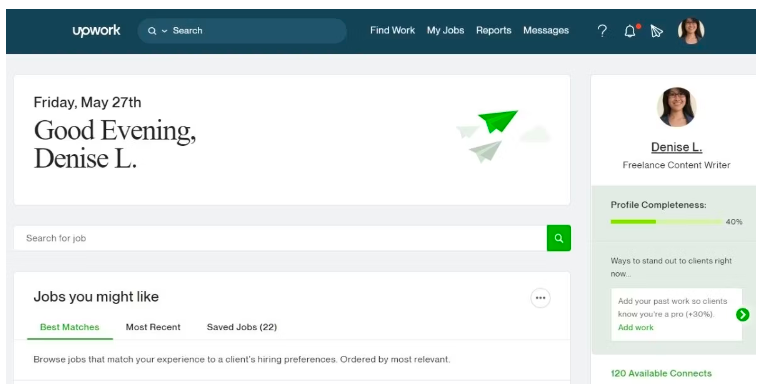Click the Freelance Content Writer title
773x390 pixels.
tap(676, 165)
